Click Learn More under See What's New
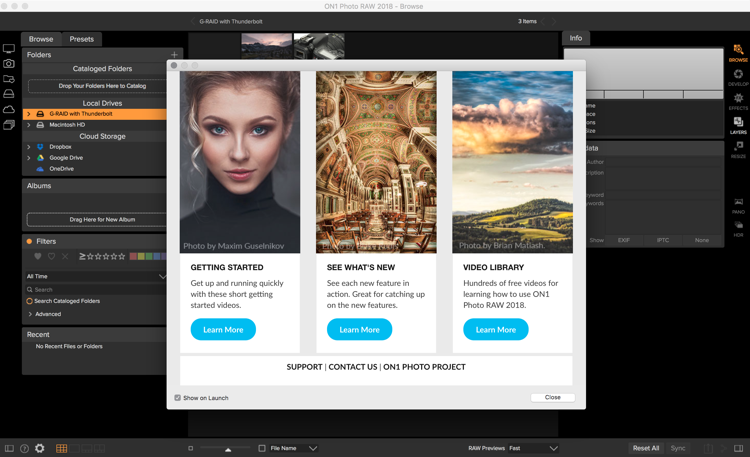 [x=359, y=330]
